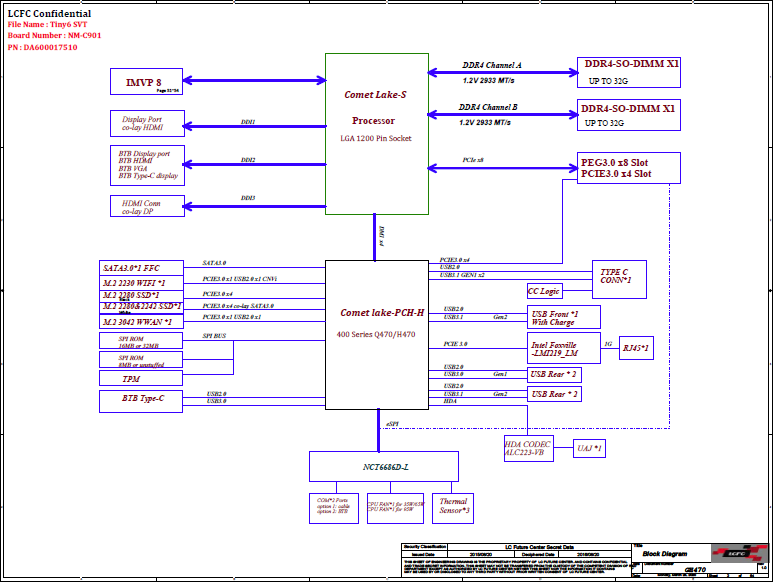Viewport: 773px width, 582px height.
Task: Select the TYPE C CONN*1 box
Action: tap(619, 279)
